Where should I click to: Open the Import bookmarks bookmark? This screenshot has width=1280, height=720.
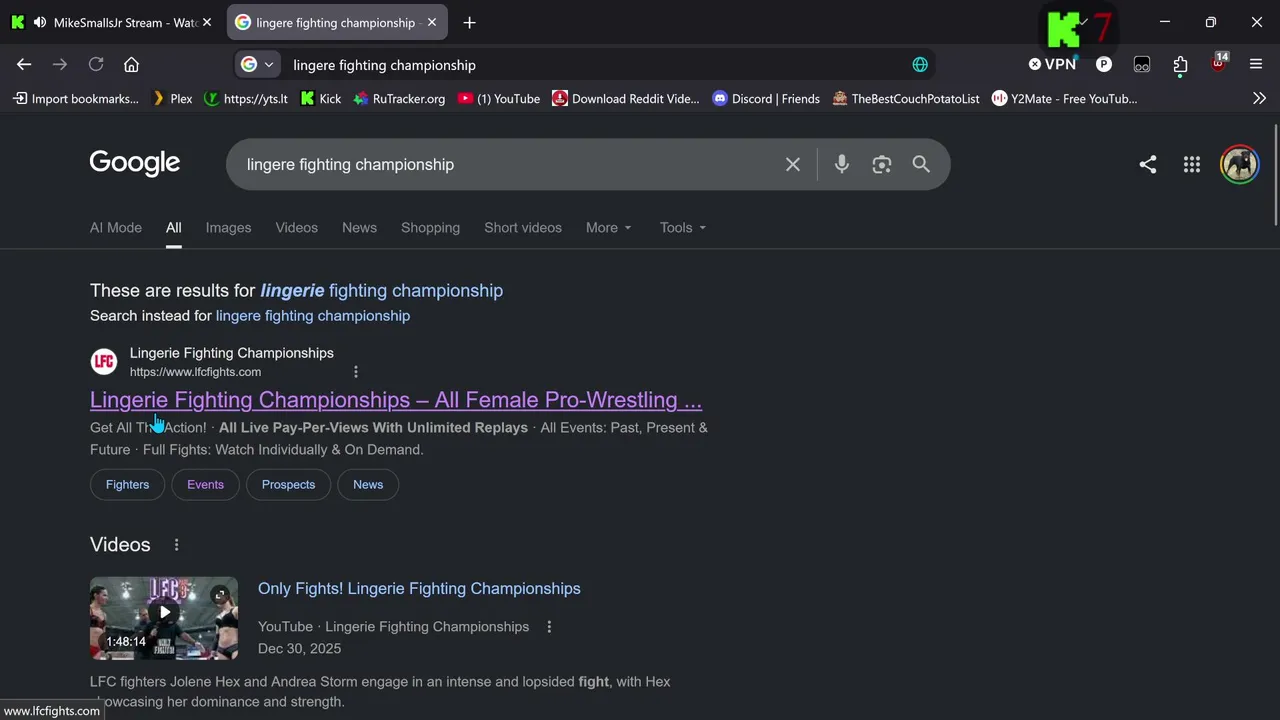(x=76, y=98)
